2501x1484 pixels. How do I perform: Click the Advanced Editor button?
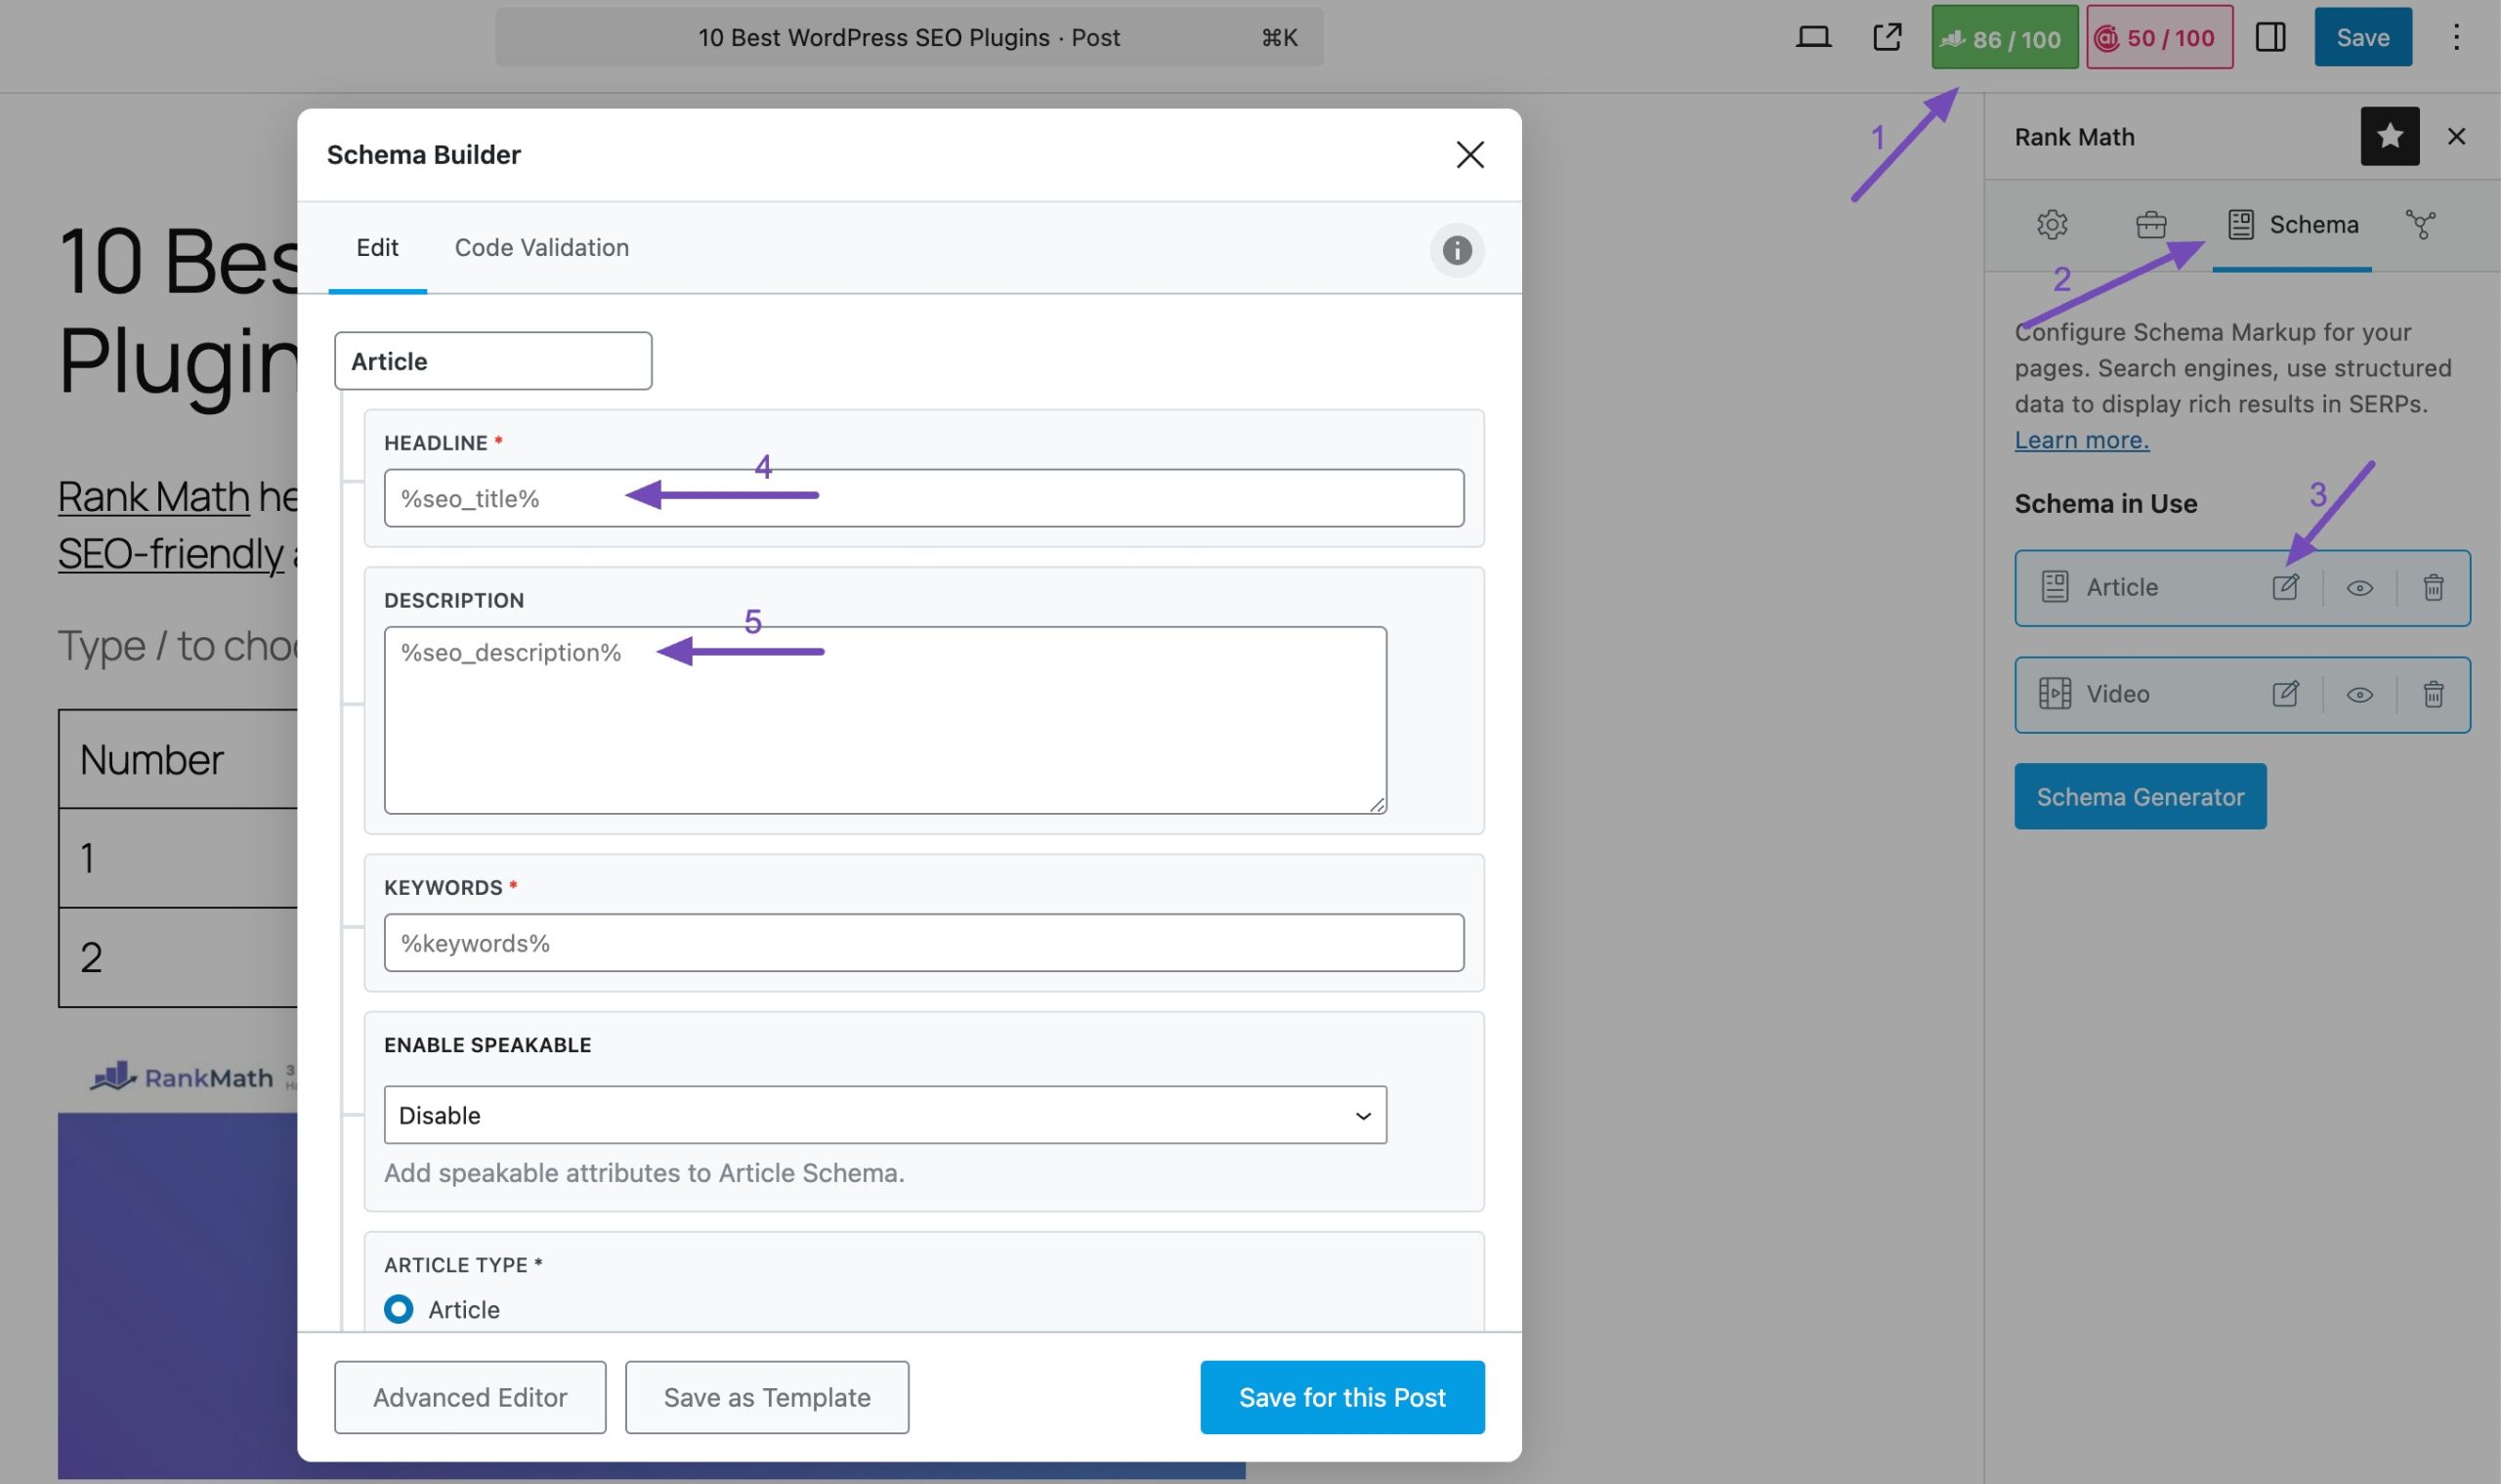(468, 1396)
